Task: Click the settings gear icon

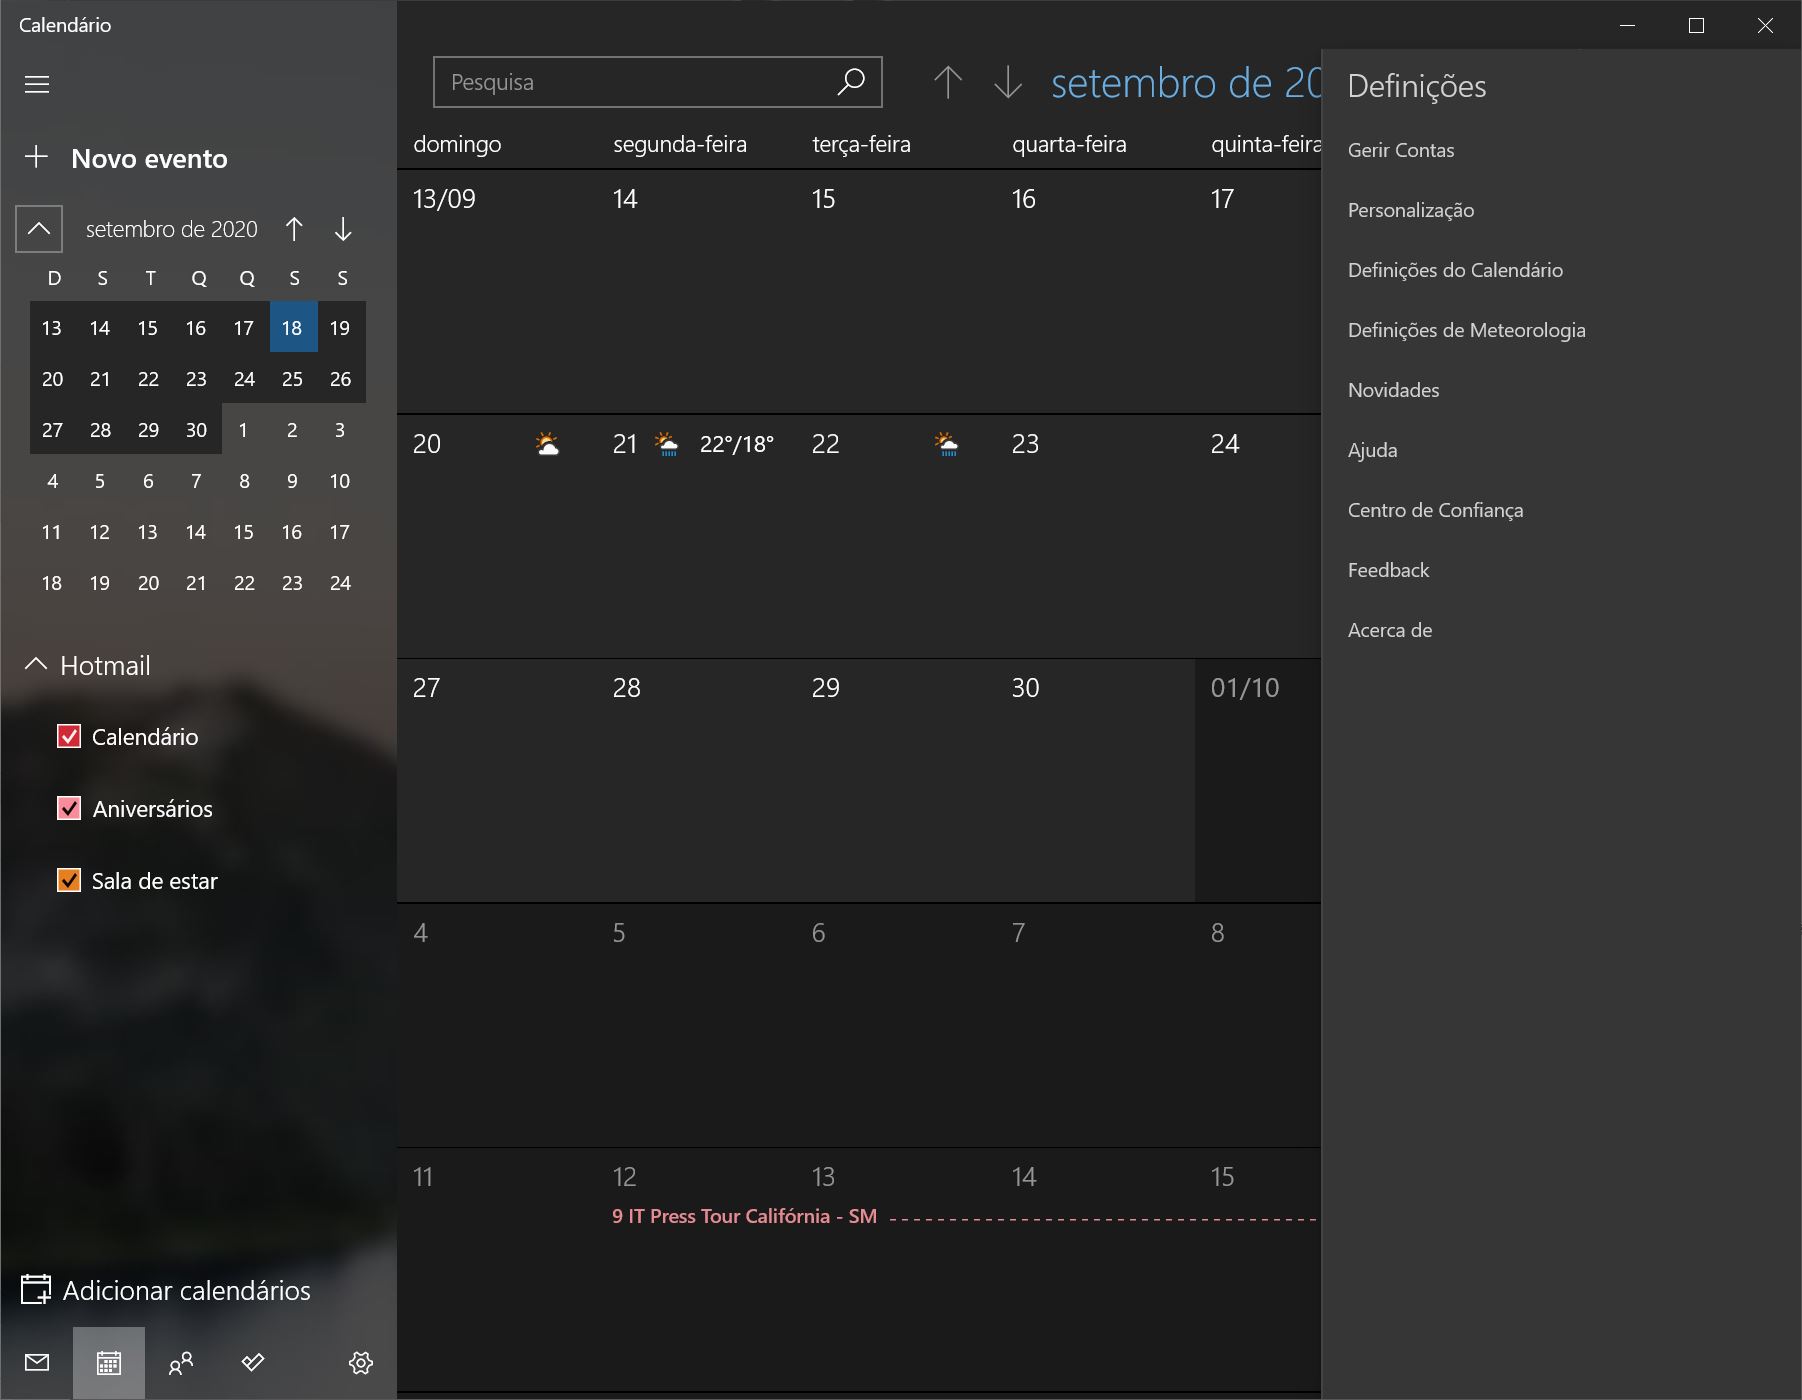Action: 361,1362
